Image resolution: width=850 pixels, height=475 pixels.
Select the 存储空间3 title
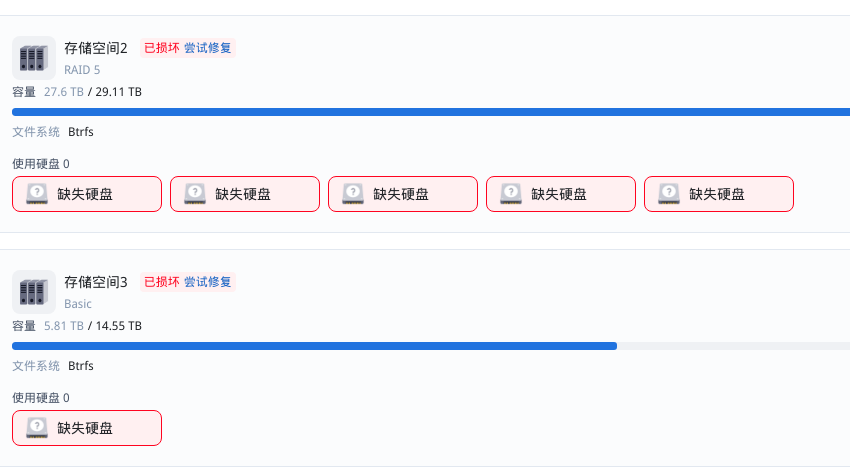coord(96,282)
